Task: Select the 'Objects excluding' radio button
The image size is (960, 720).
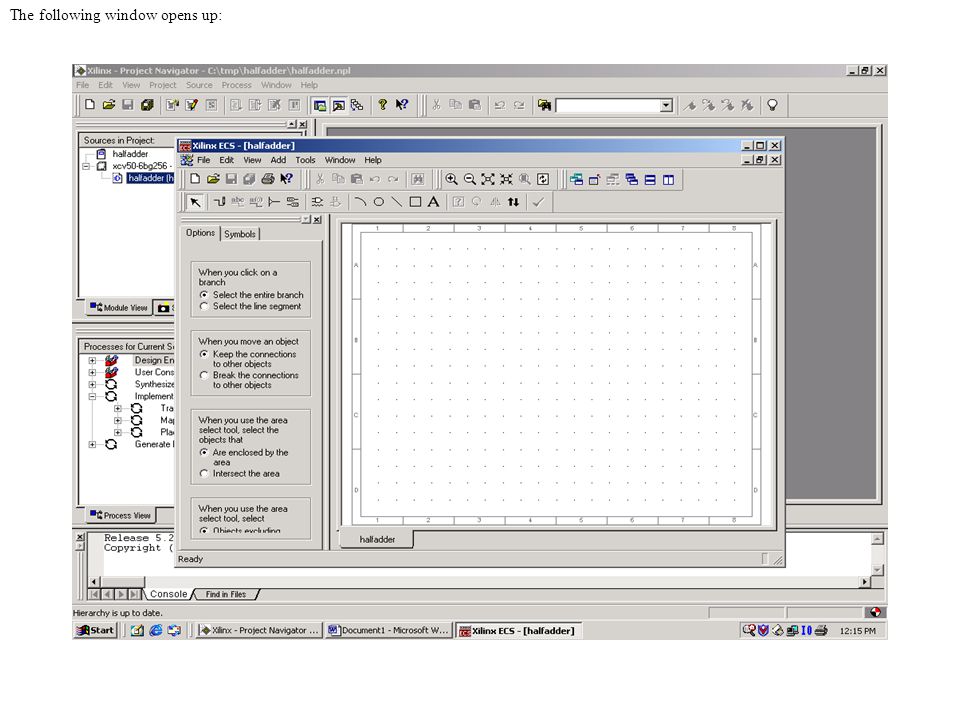Action: click(204, 531)
